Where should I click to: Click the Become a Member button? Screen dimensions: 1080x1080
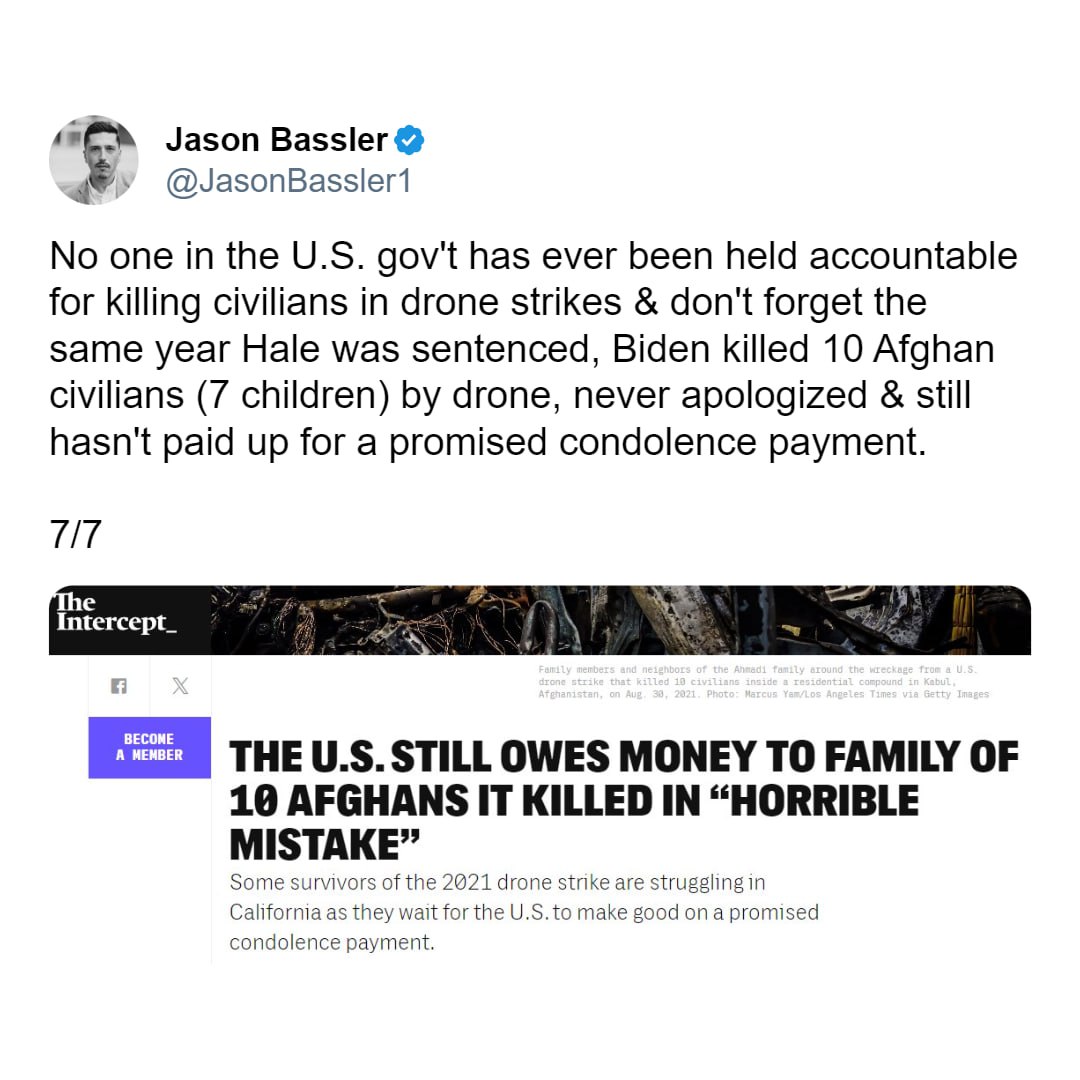click(149, 747)
